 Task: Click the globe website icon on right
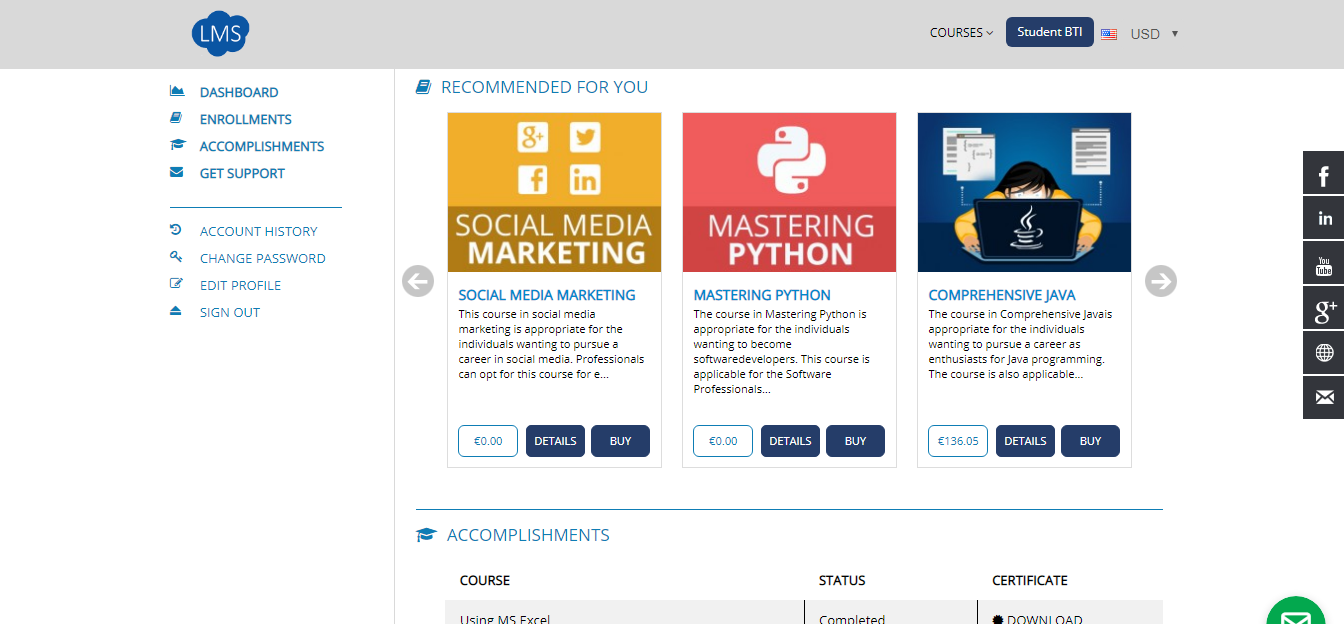1323,353
